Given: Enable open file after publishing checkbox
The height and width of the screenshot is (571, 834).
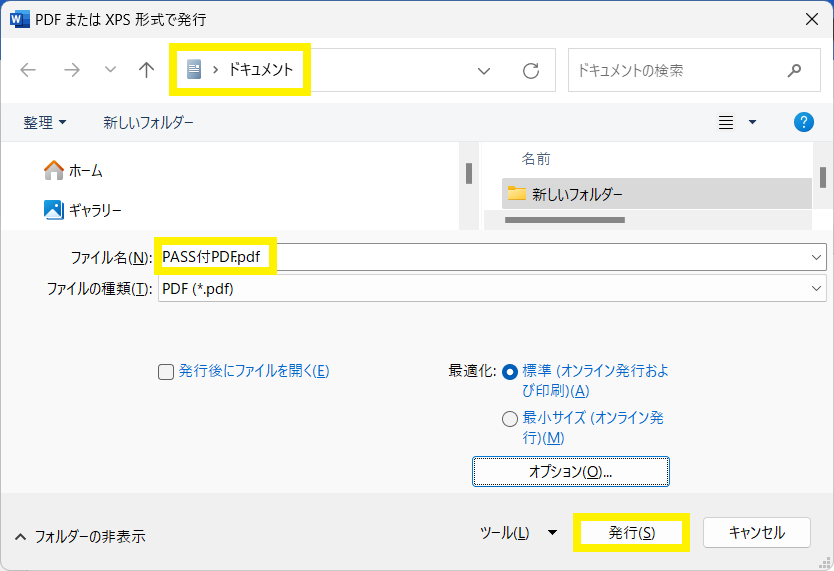Looking at the screenshot, I should pyautogui.click(x=167, y=371).
